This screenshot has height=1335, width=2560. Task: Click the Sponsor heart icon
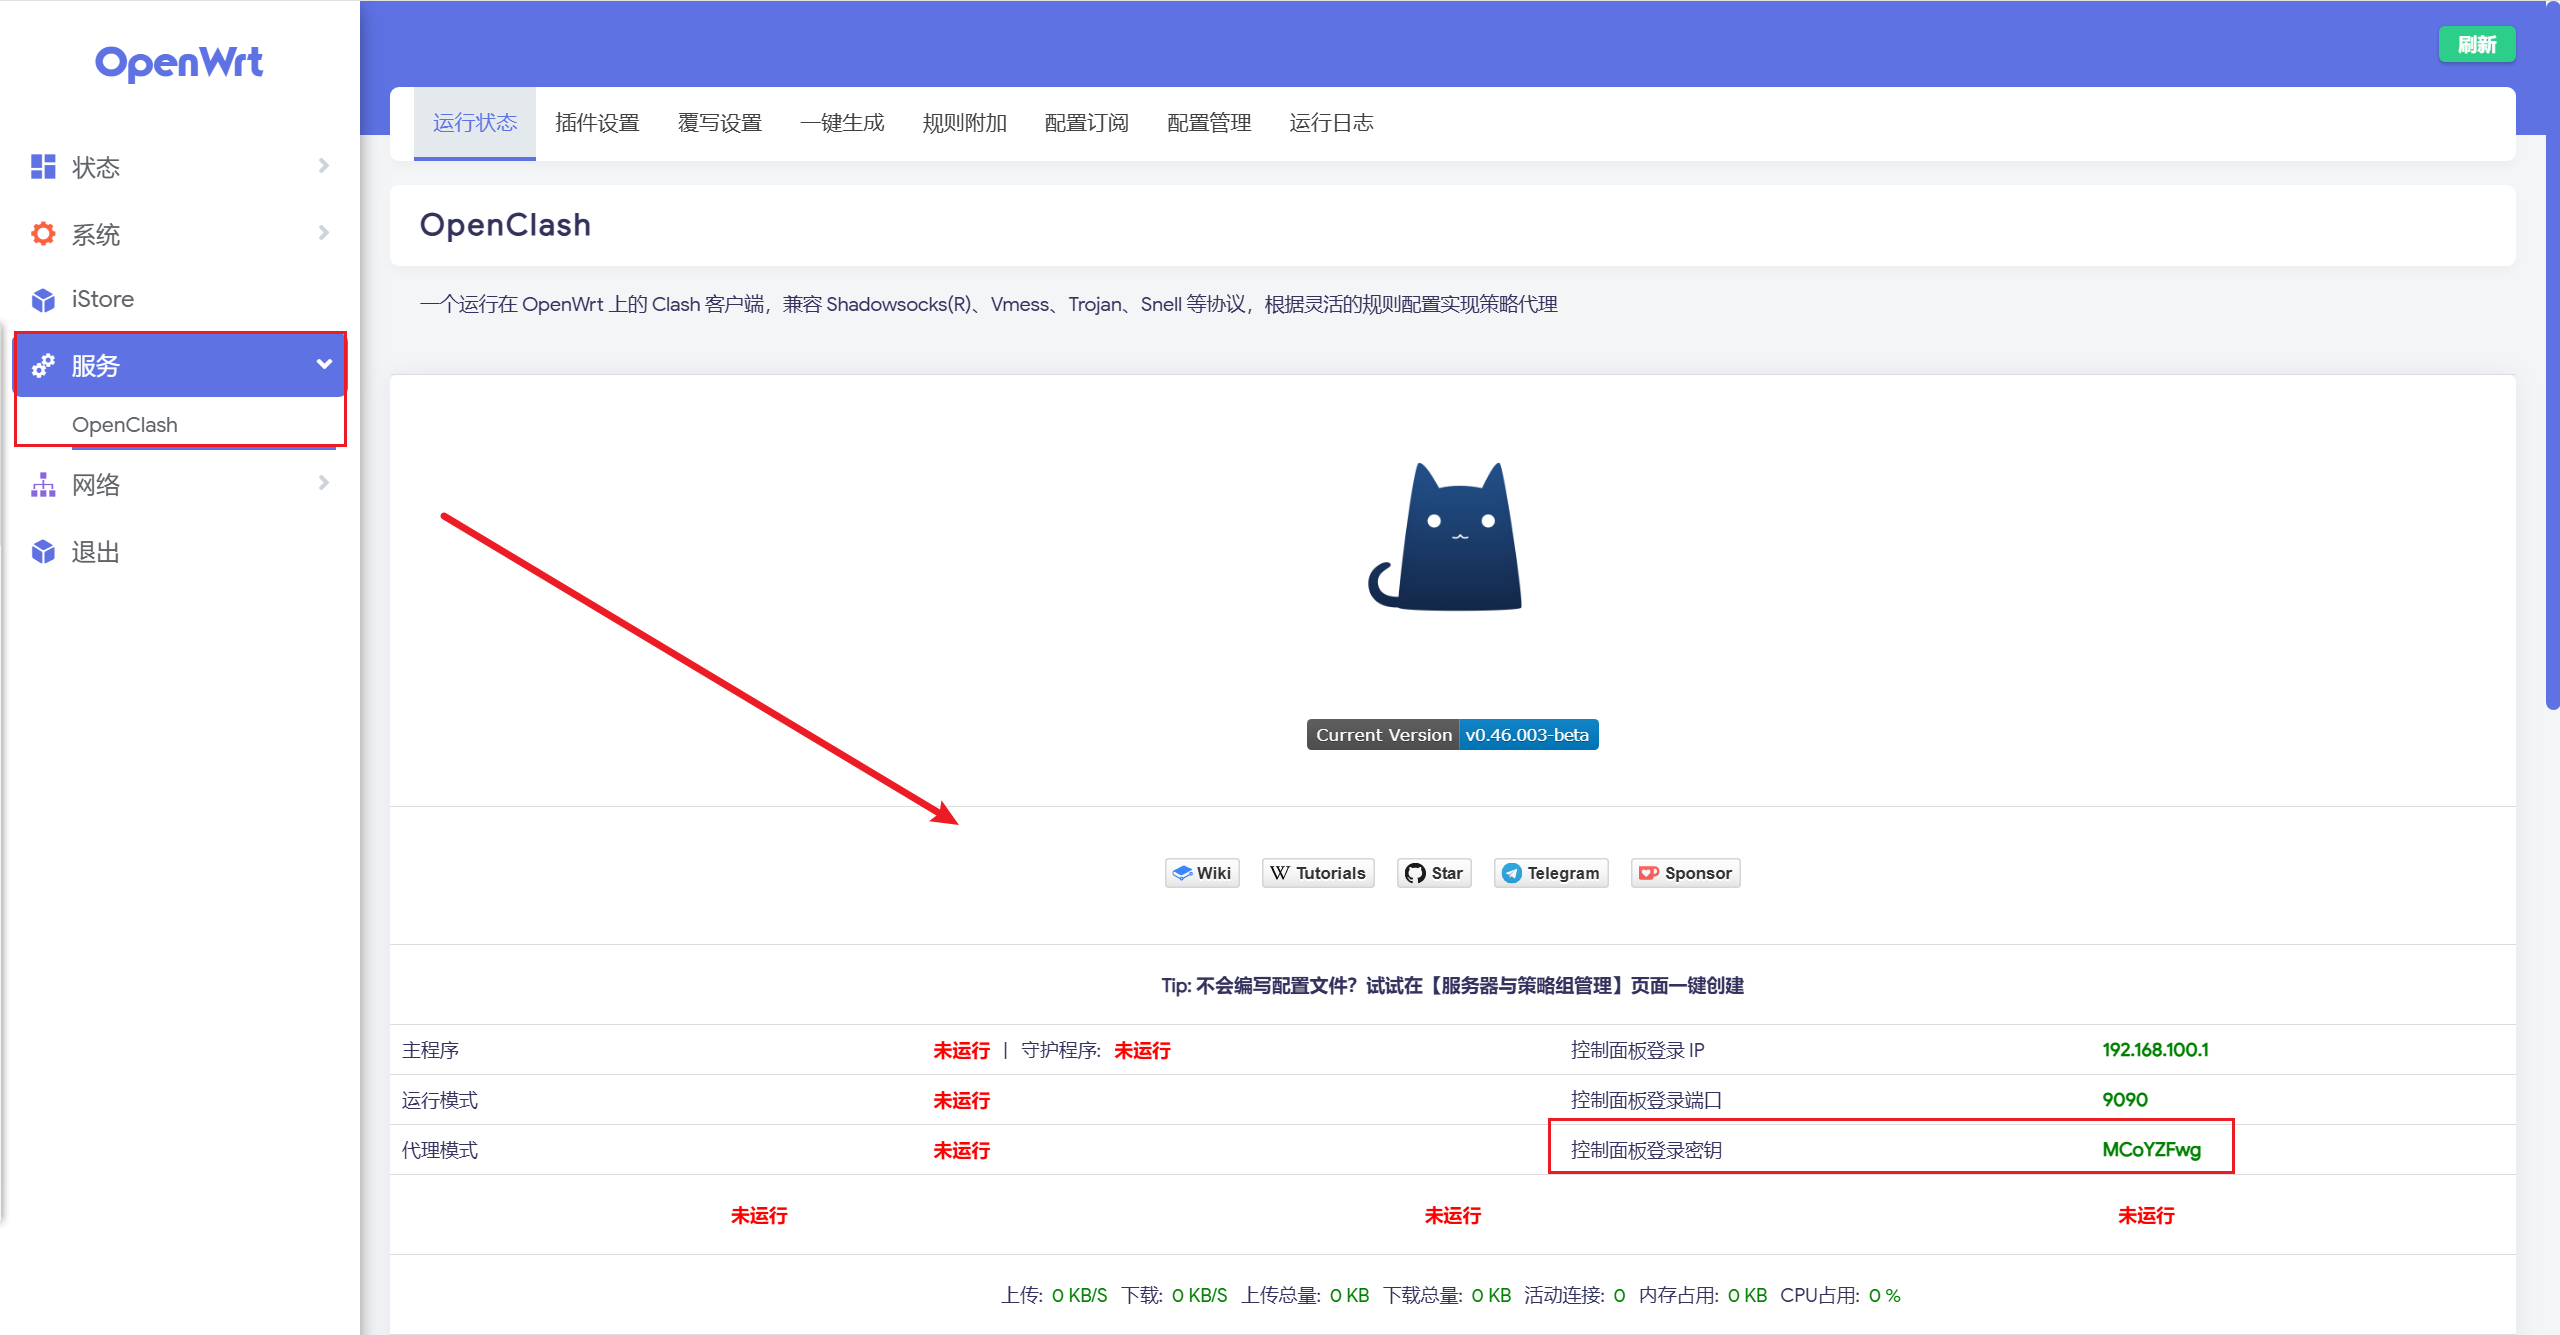tap(1649, 873)
